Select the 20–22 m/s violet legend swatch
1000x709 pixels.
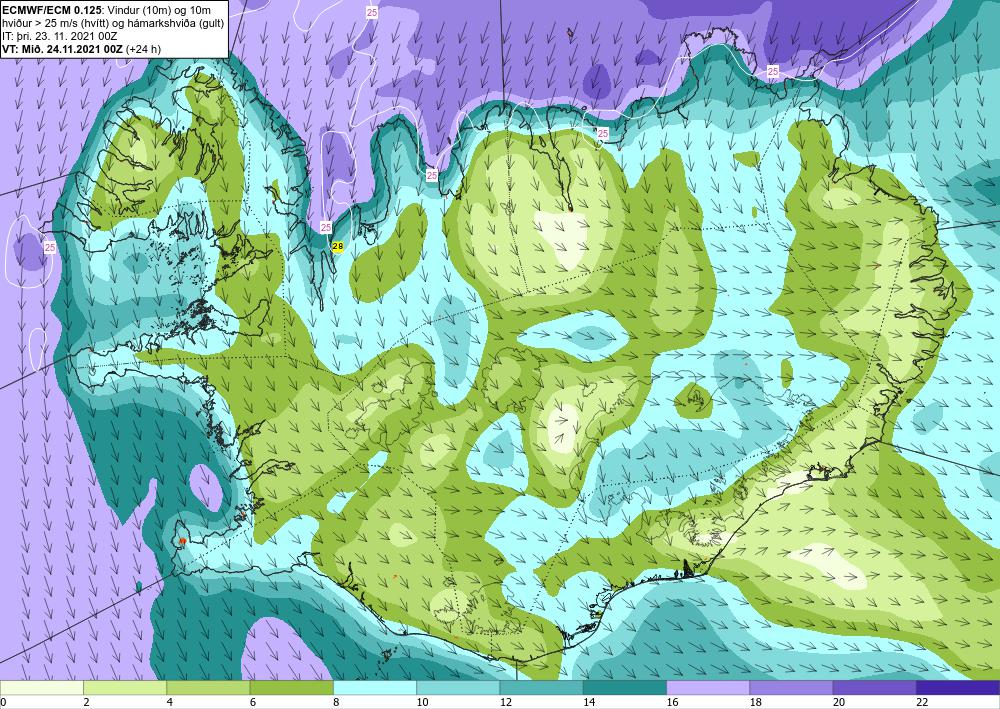874,688
